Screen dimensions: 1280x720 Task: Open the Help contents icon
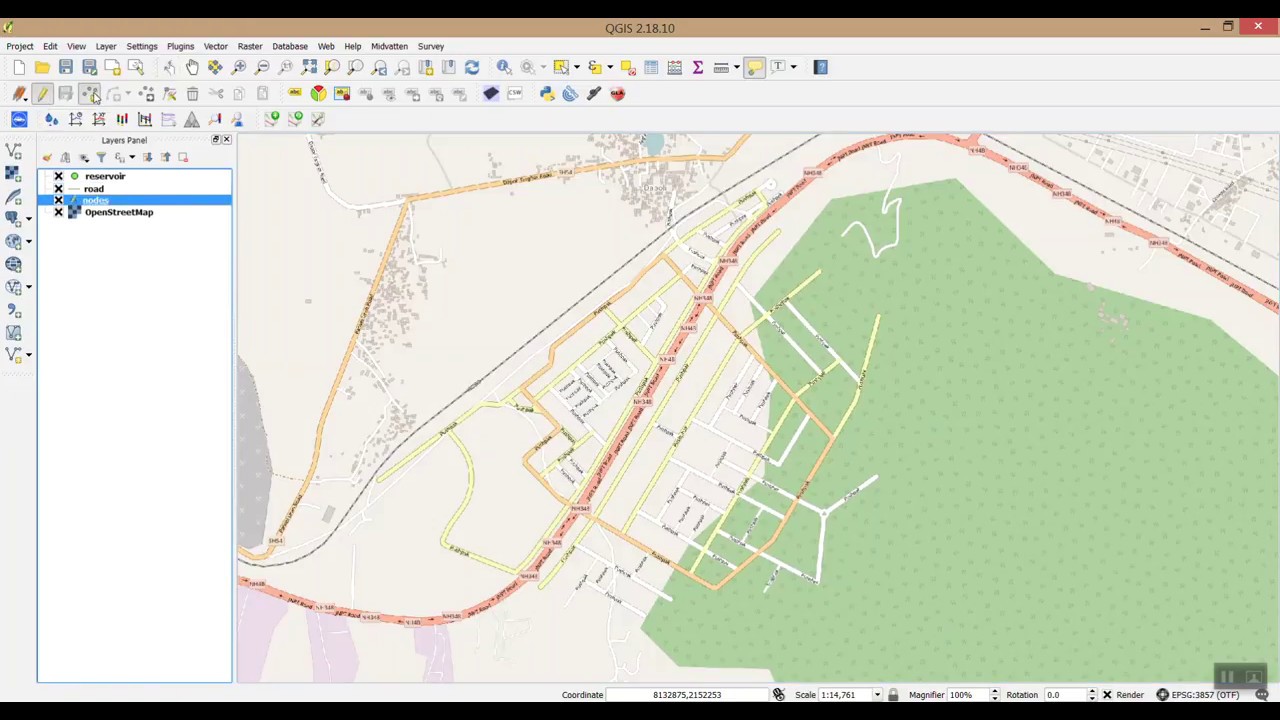point(821,67)
